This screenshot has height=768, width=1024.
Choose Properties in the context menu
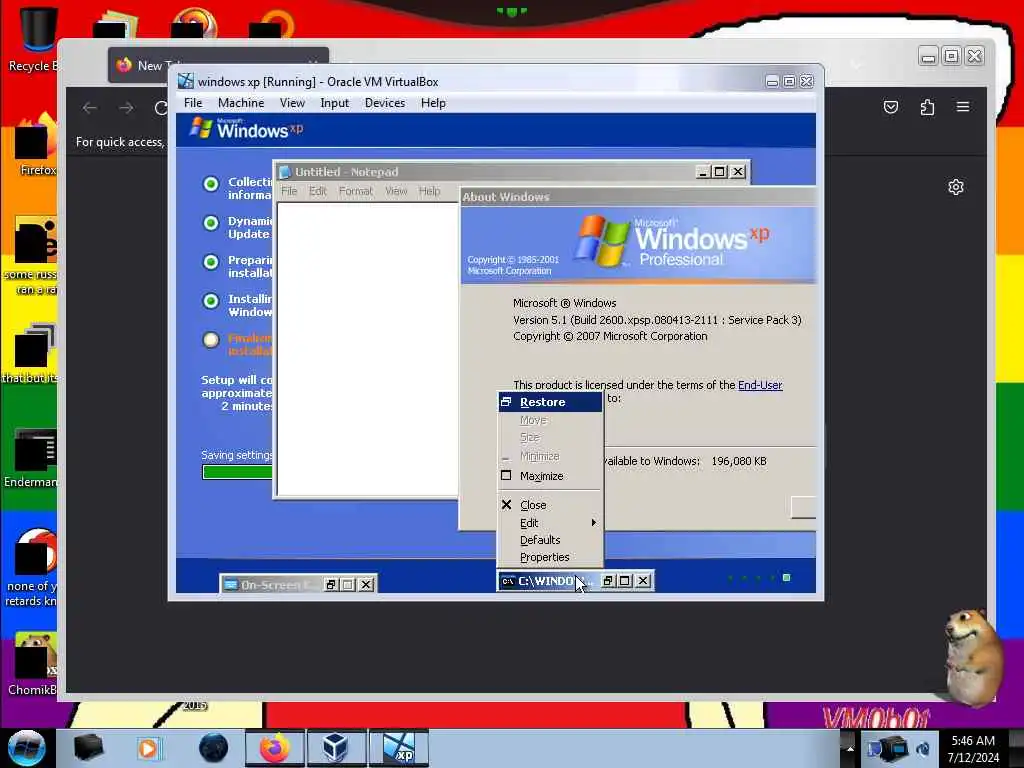coord(550,557)
